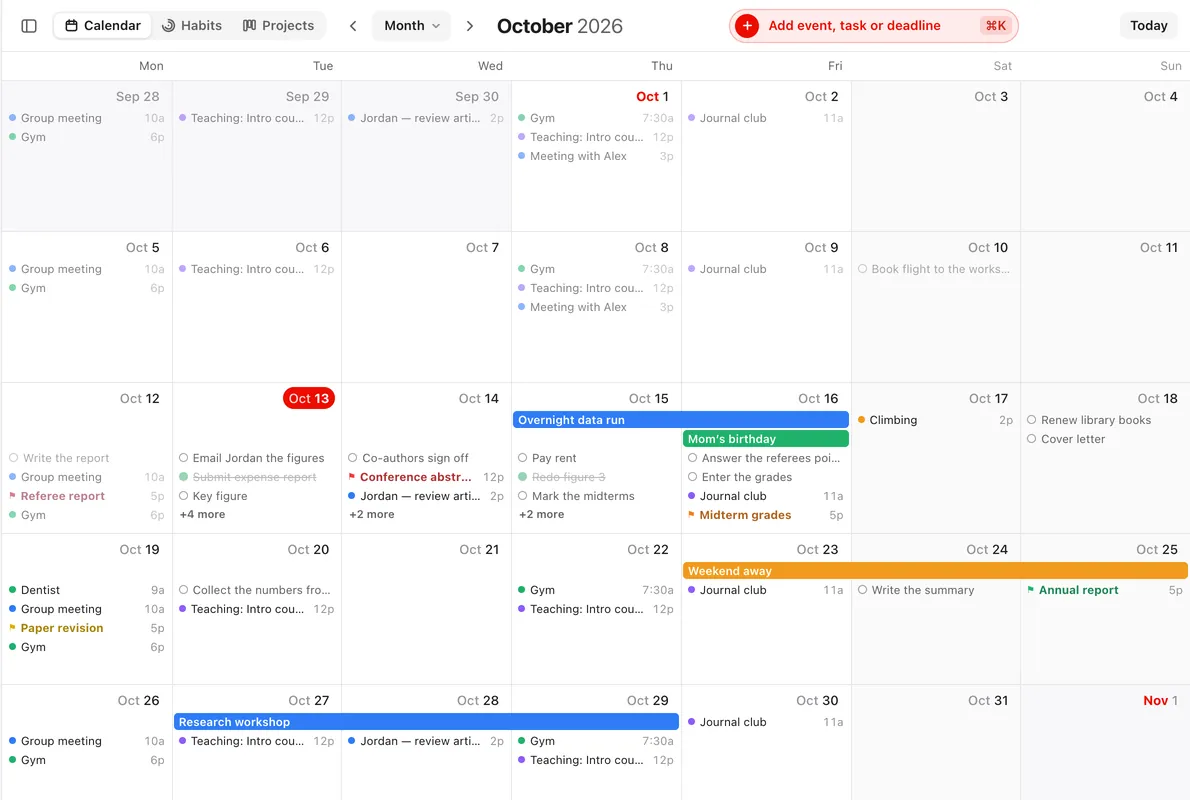Select the Nov 1 date label
Viewport: 1190px width, 800px height.
click(1160, 701)
